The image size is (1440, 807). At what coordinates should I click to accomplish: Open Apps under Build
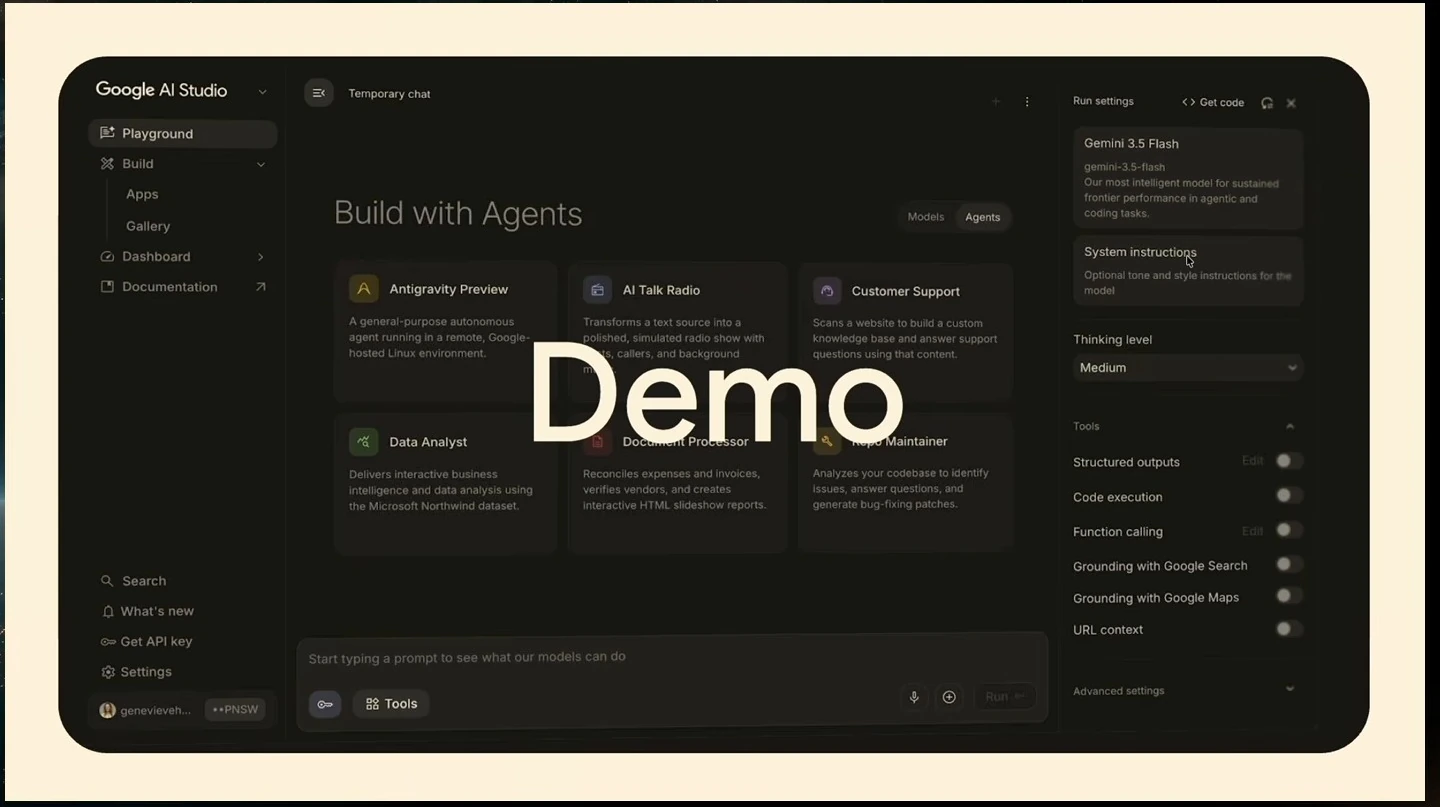142,194
